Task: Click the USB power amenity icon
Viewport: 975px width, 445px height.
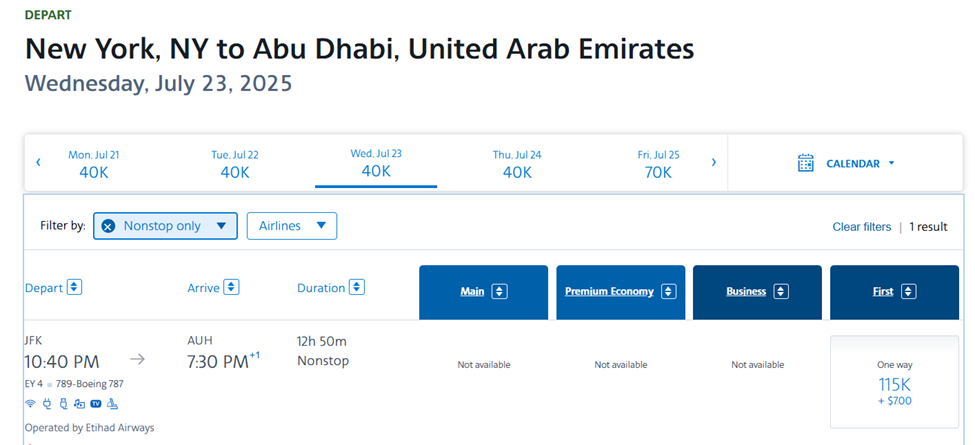Action: click(62, 404)
